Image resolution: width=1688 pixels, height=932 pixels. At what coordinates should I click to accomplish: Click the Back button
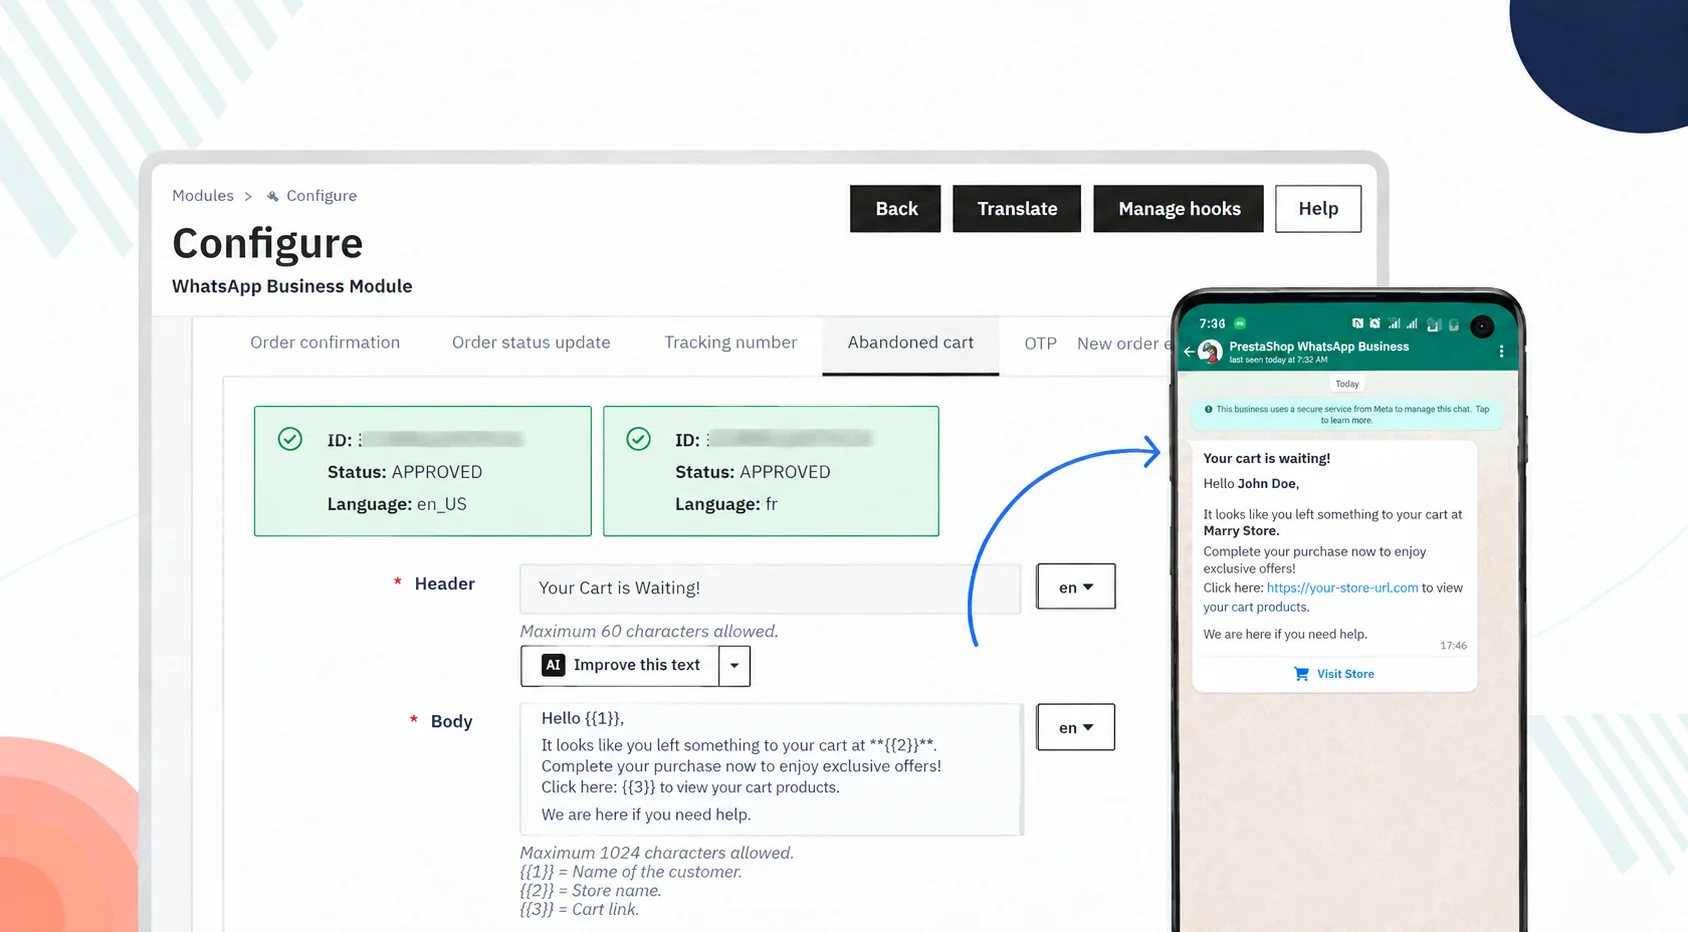pyautogui.click(x=895, y=209)
